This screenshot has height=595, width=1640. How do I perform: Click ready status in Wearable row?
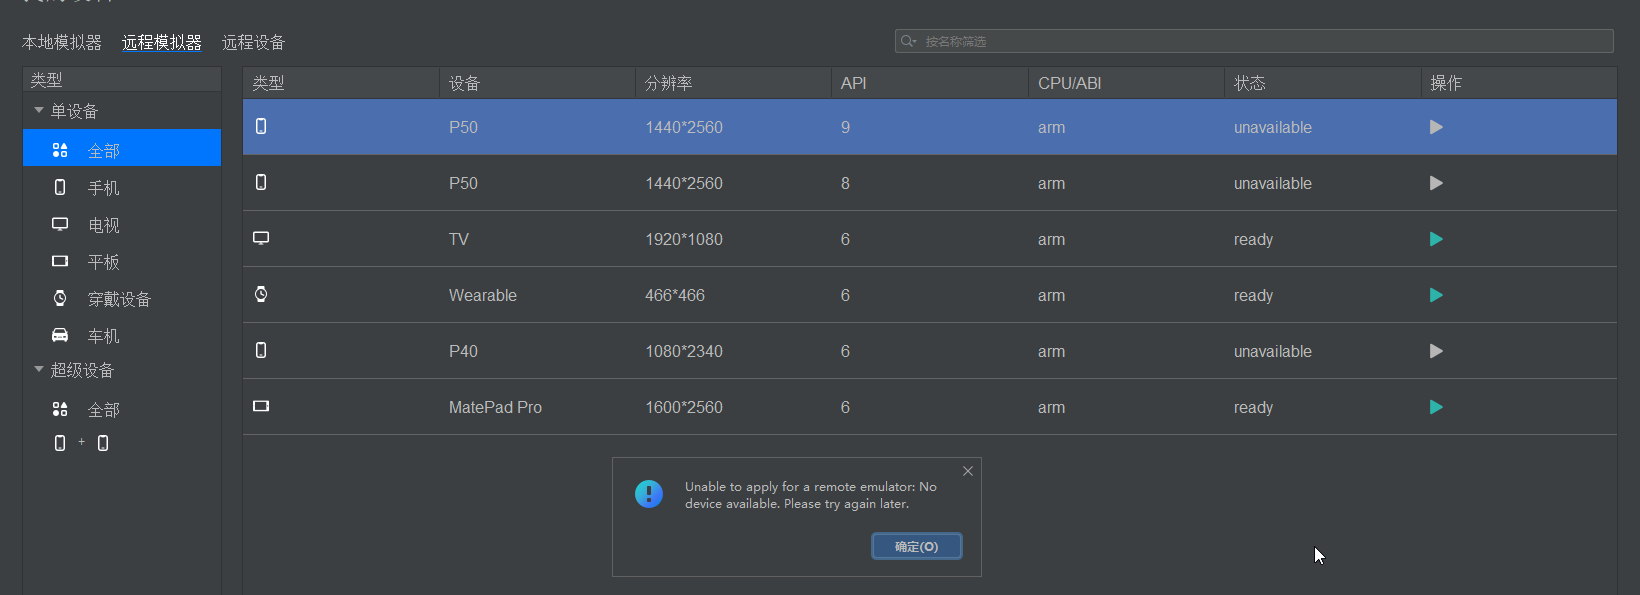pos(1253,295)
